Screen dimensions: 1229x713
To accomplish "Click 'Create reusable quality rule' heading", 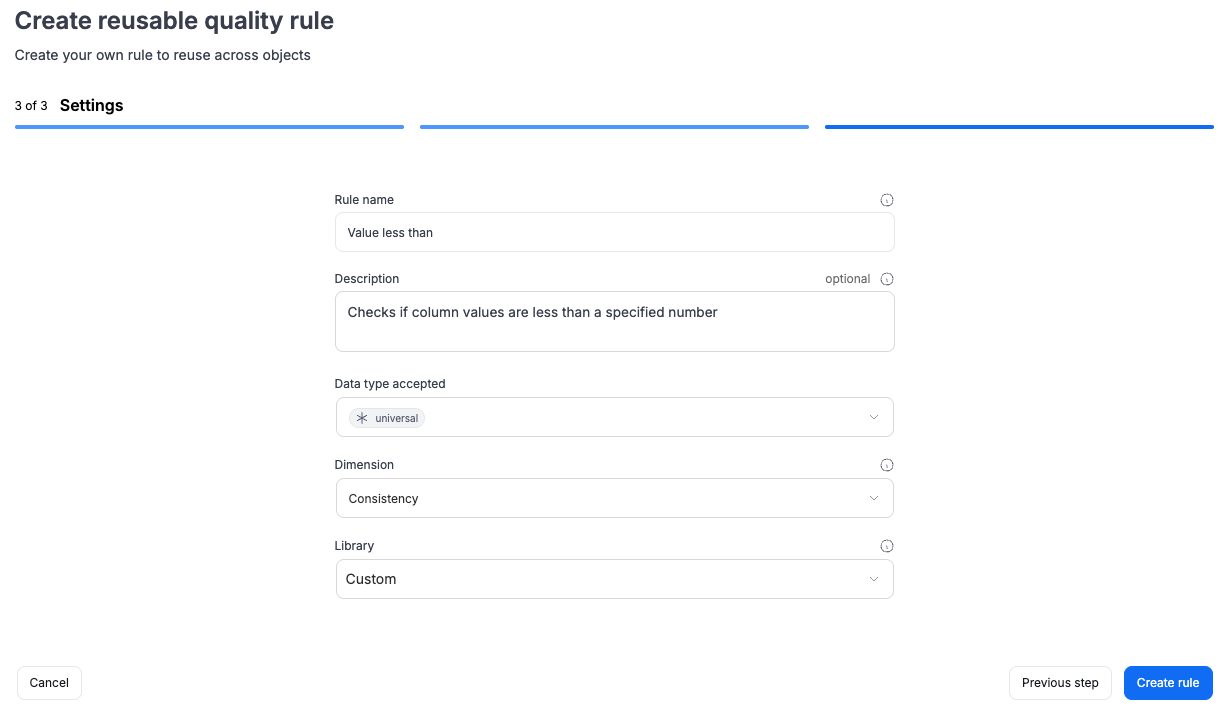I will (174, 20).
